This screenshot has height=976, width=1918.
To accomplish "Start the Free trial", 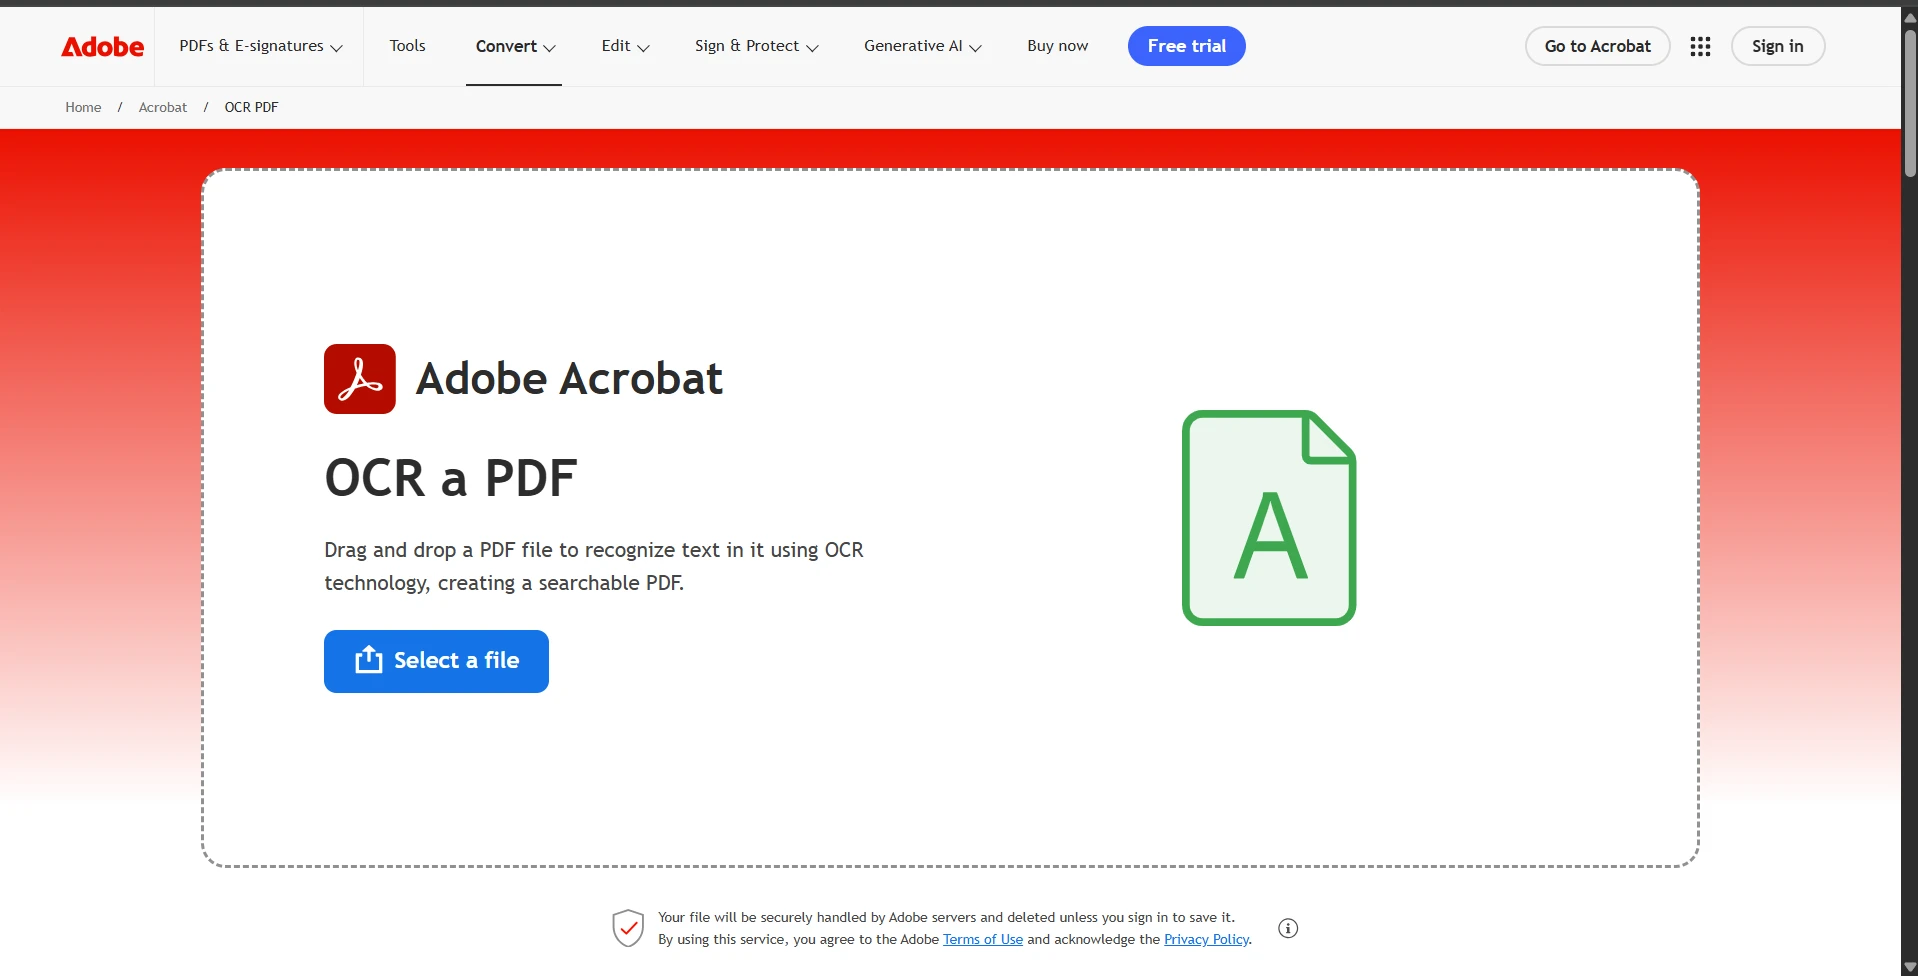I will click(1186, 46).
